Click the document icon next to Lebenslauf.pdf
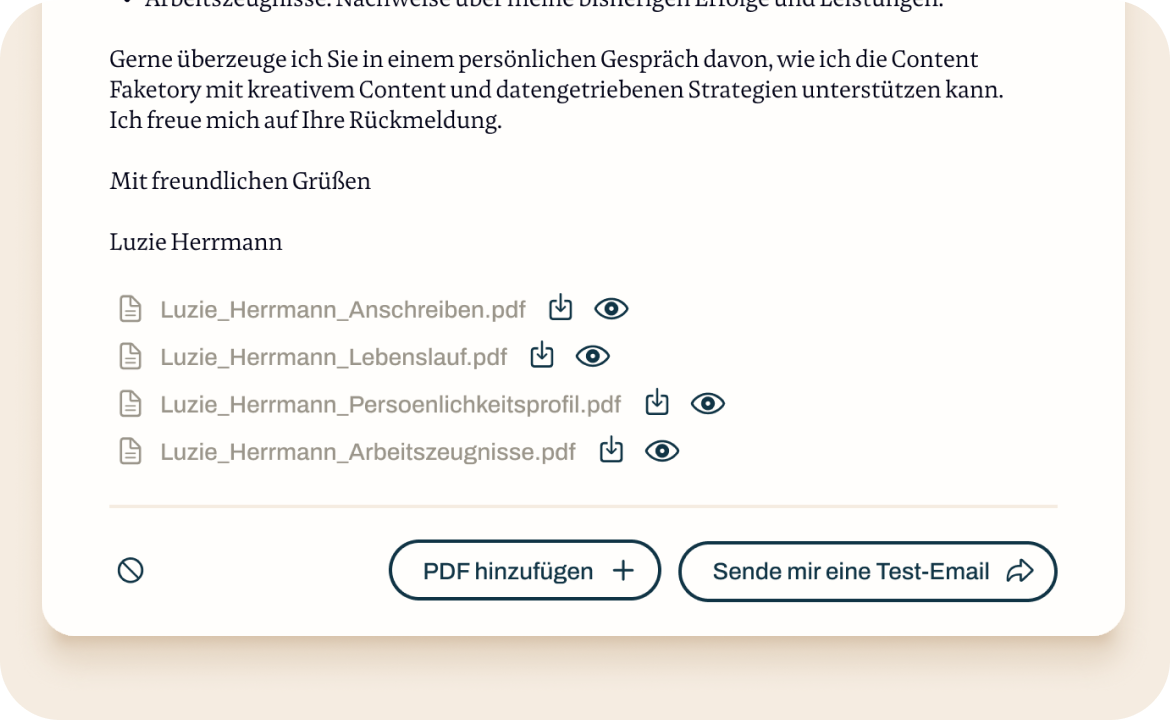The image size is (1170, 720). pyautogui.click(x=129, y=355)
